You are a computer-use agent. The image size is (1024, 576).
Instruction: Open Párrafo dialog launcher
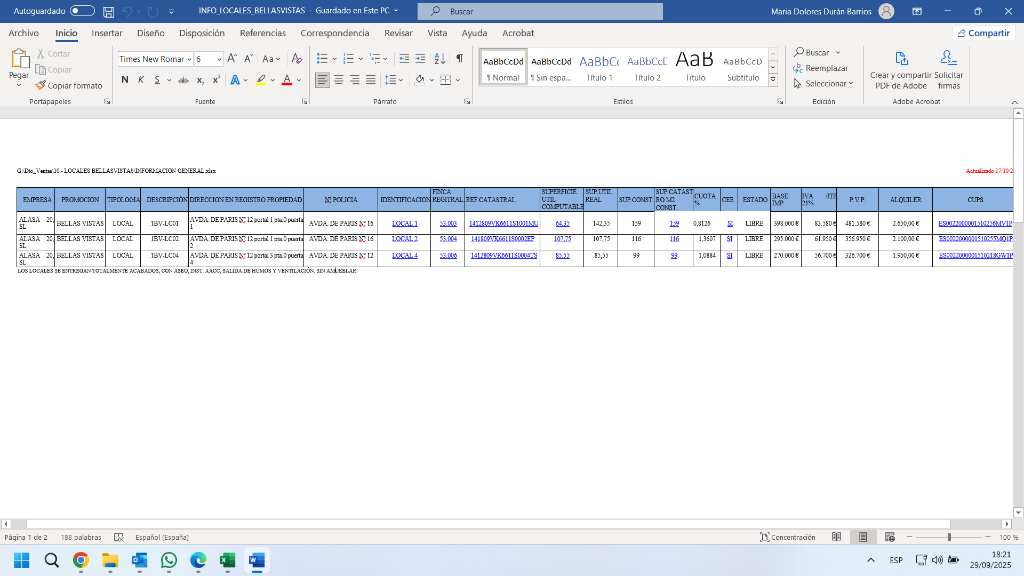point(467,102)
